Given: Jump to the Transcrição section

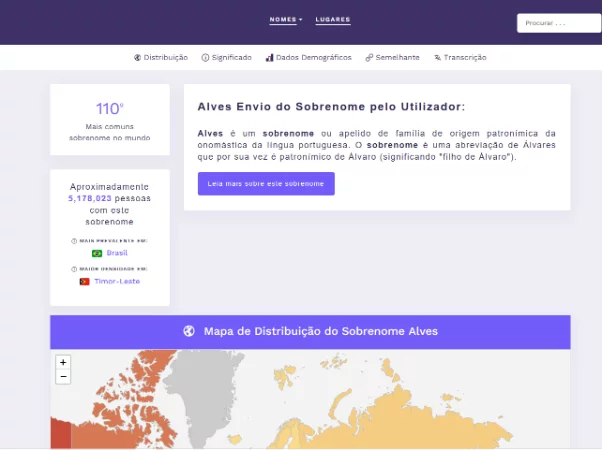Looking at the screenshot, I should pyautogui.click(x=465, y=58).
